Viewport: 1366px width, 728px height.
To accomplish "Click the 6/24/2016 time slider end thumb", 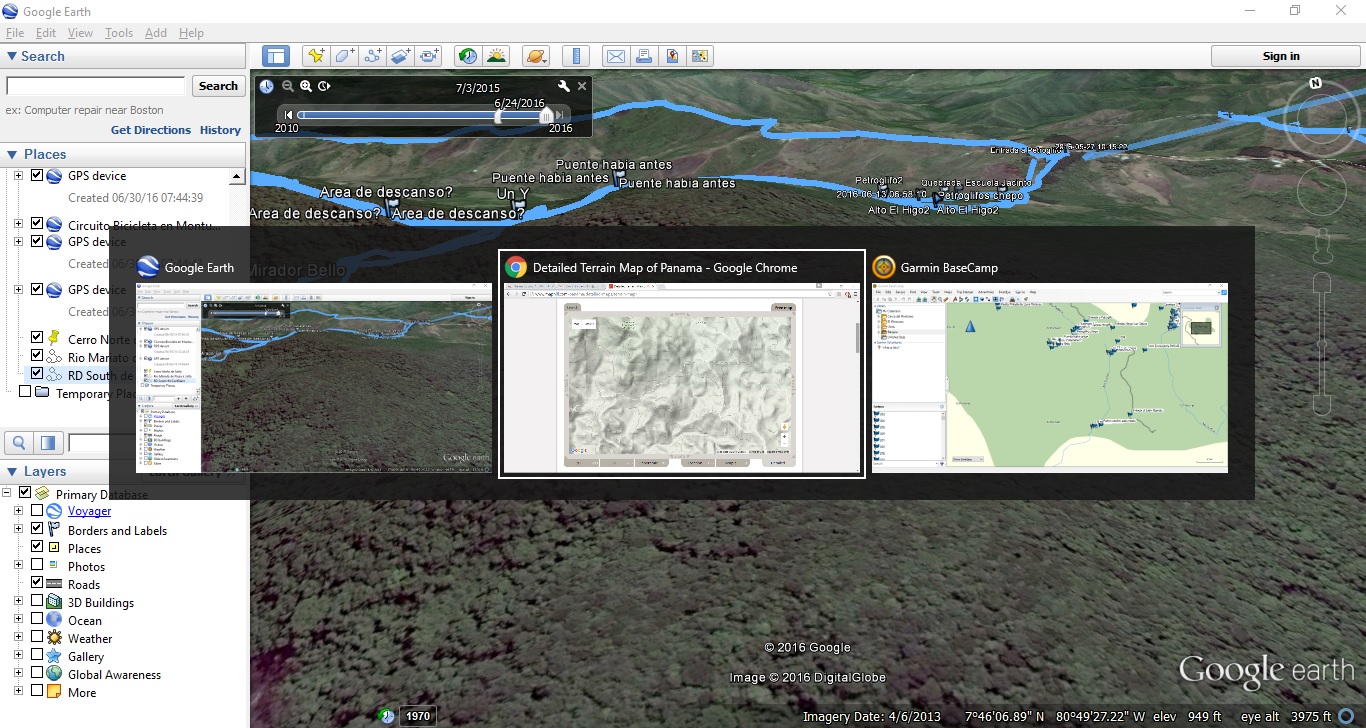I will click(546, 115).
